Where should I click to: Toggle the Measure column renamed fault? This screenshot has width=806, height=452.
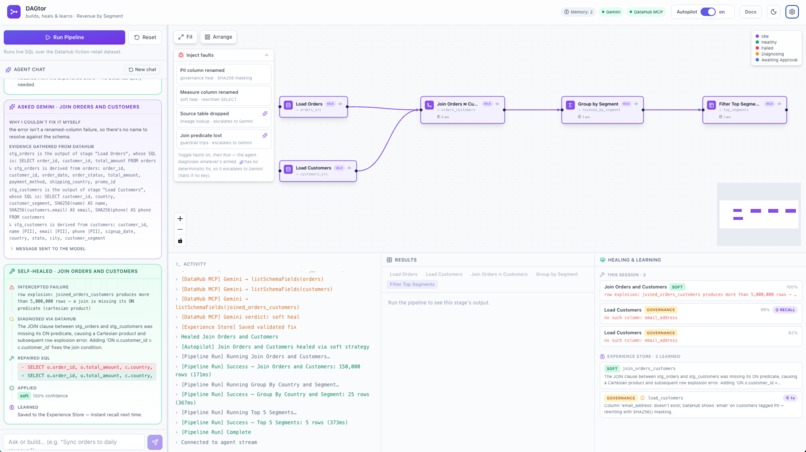point(224,96)
